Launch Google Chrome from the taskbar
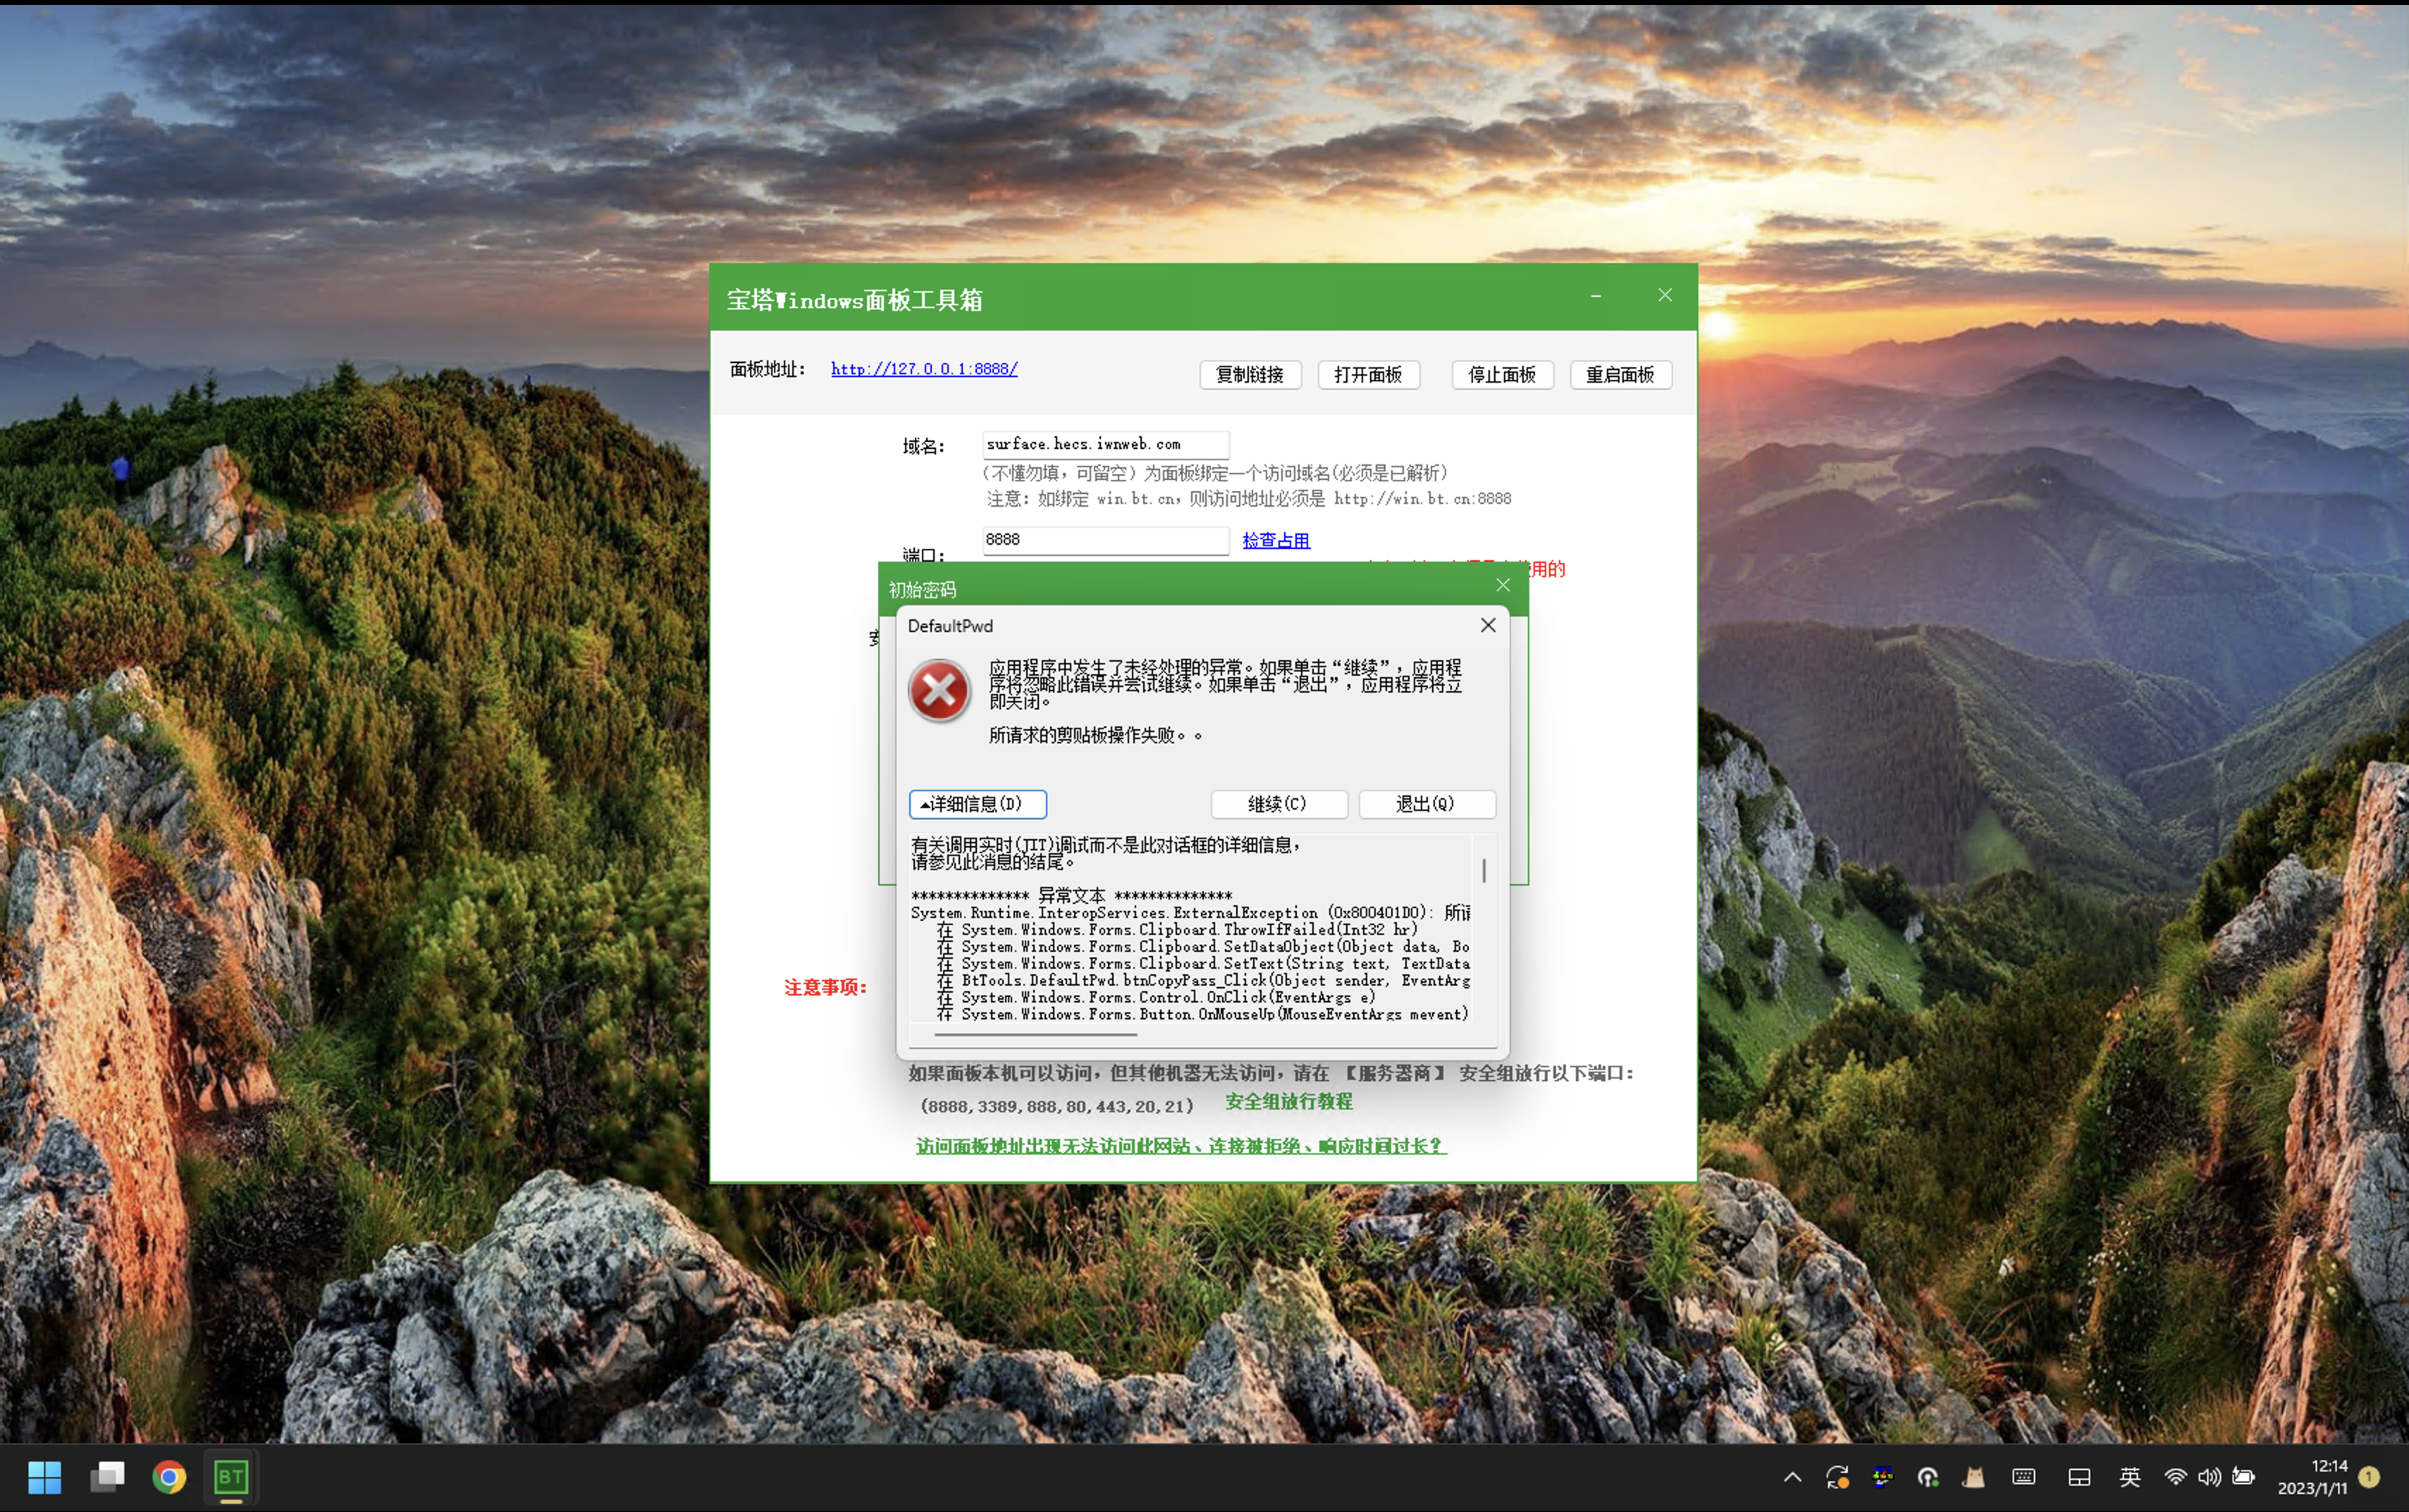 point(169,1477)
